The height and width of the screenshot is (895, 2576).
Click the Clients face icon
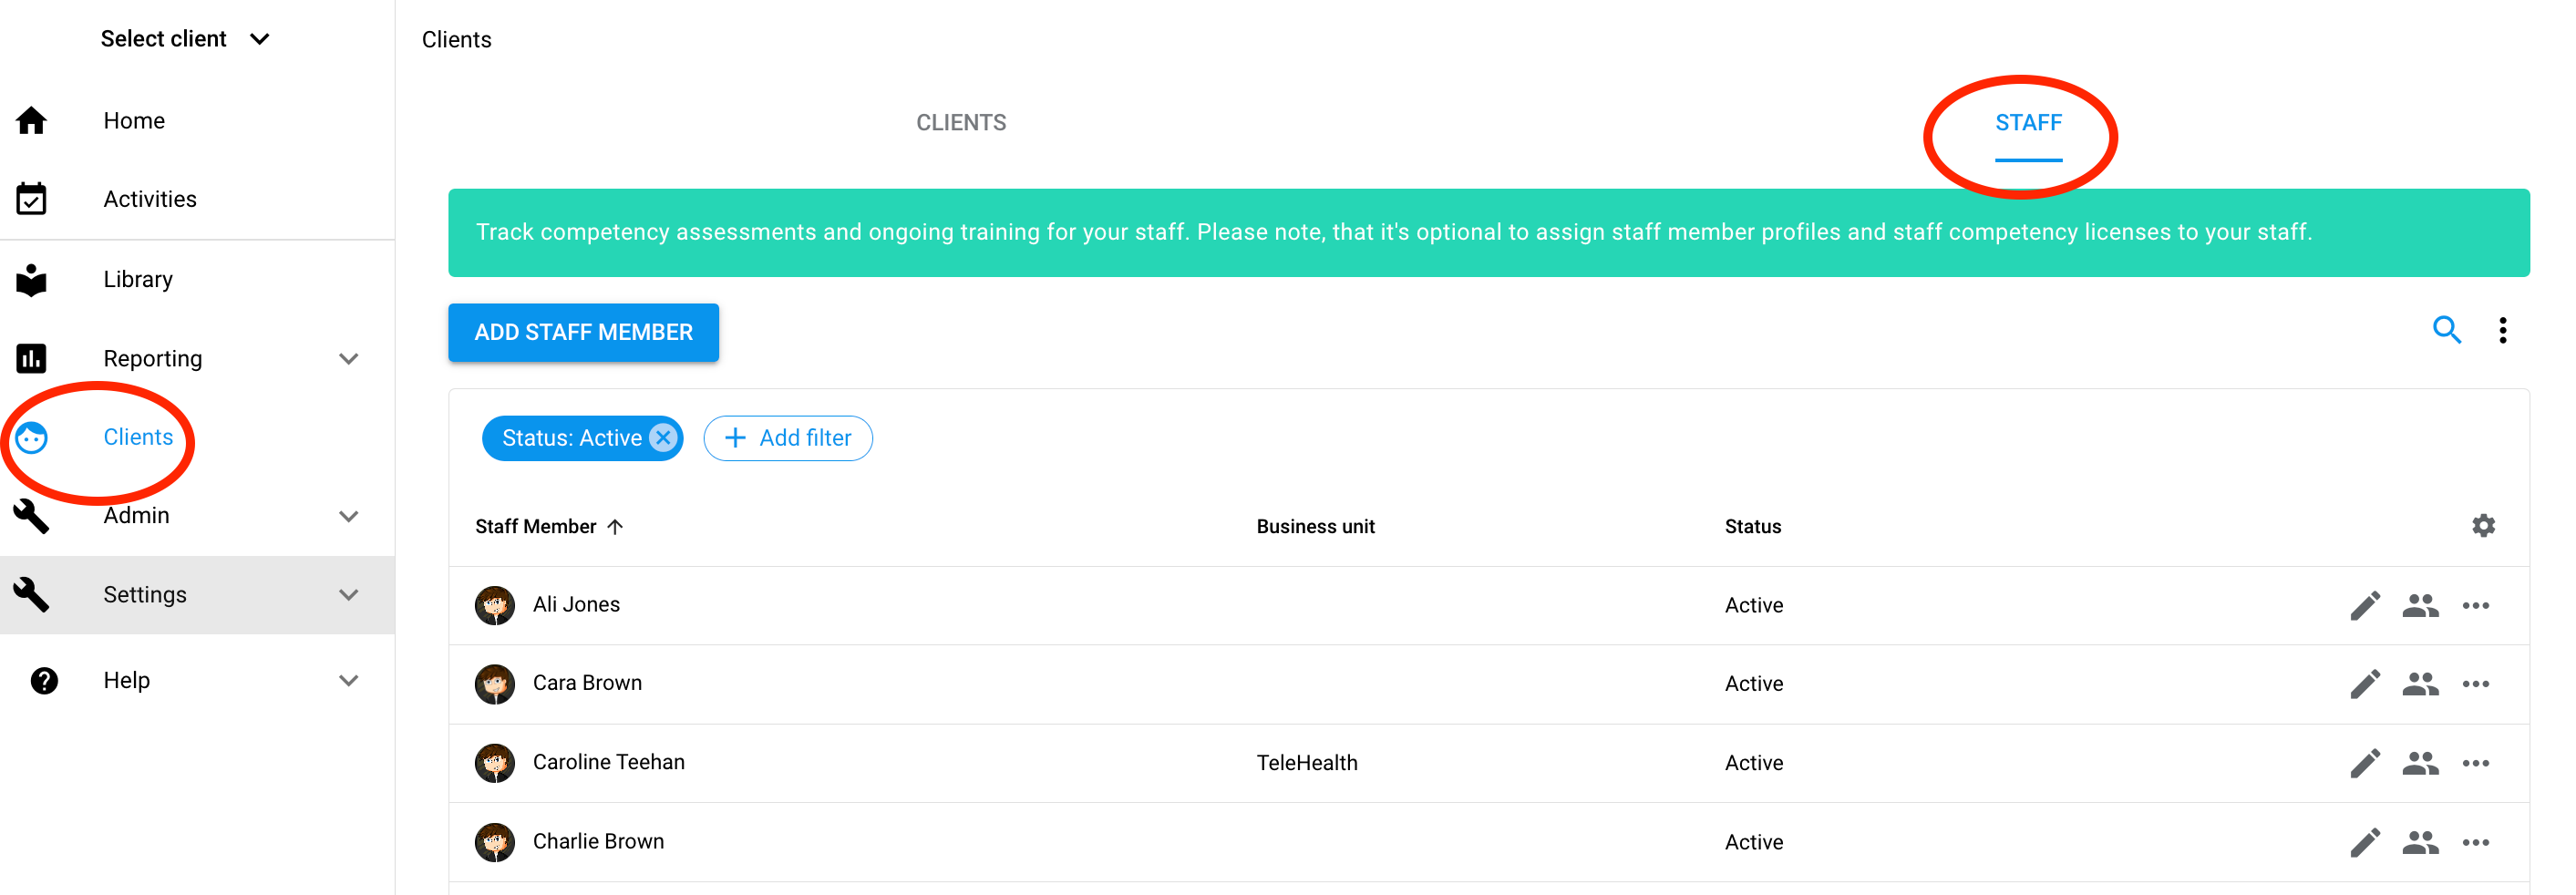click(x=31, y=437)
